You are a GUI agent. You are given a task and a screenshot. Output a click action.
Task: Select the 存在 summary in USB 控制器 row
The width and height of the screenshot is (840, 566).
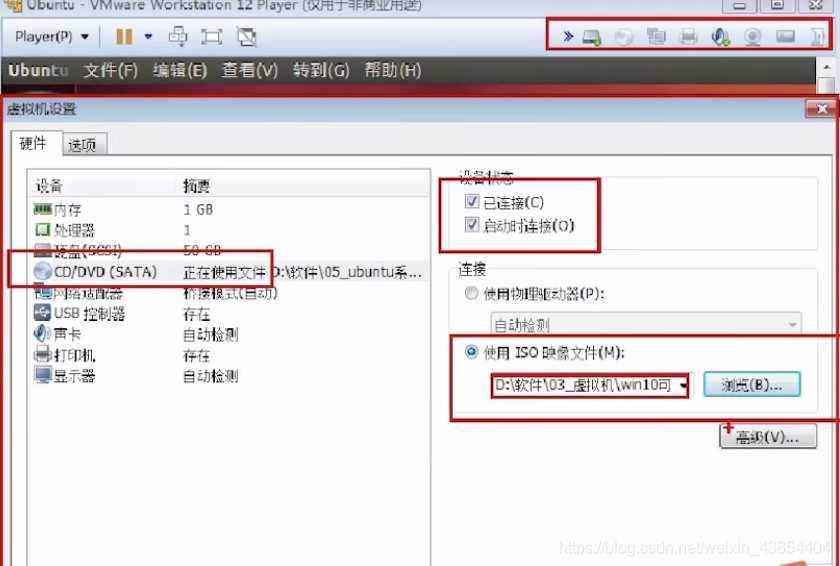(x=197, y=314)
